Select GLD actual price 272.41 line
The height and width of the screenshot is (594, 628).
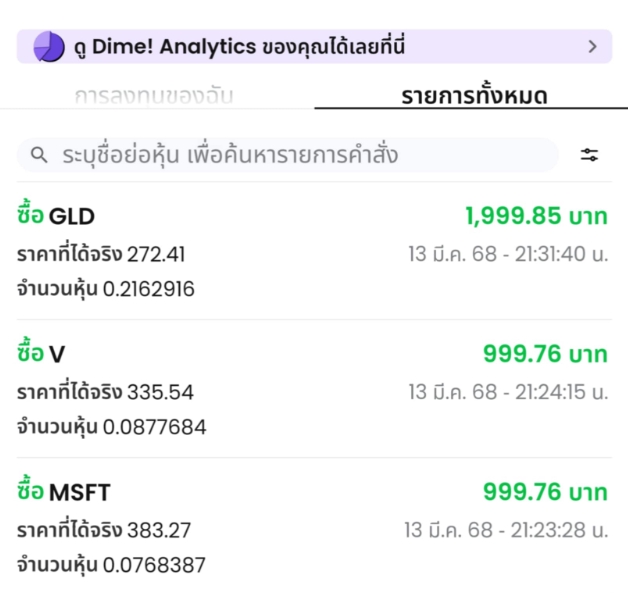101,254
